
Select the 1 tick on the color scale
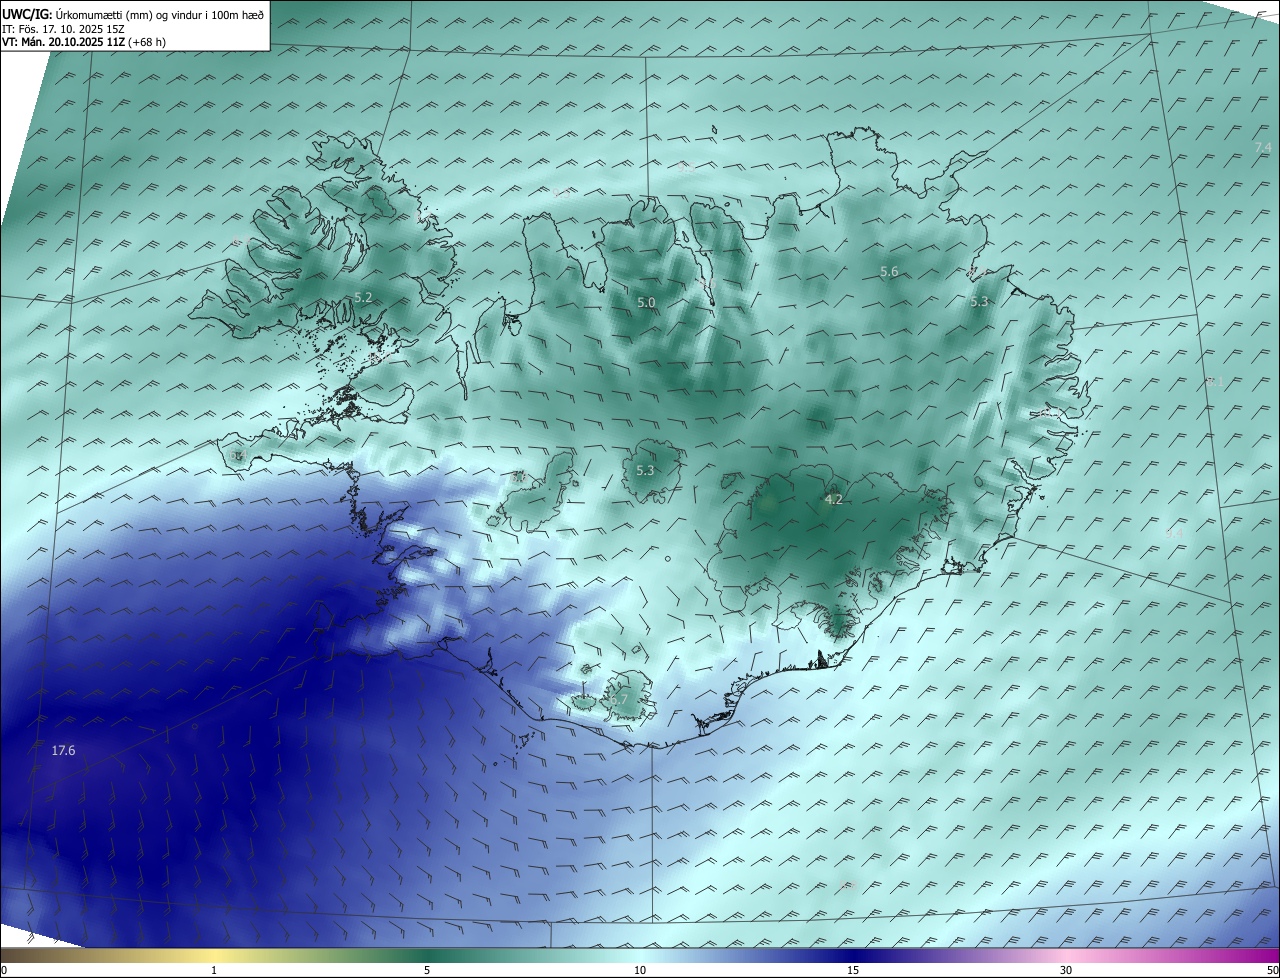[214, 970]
